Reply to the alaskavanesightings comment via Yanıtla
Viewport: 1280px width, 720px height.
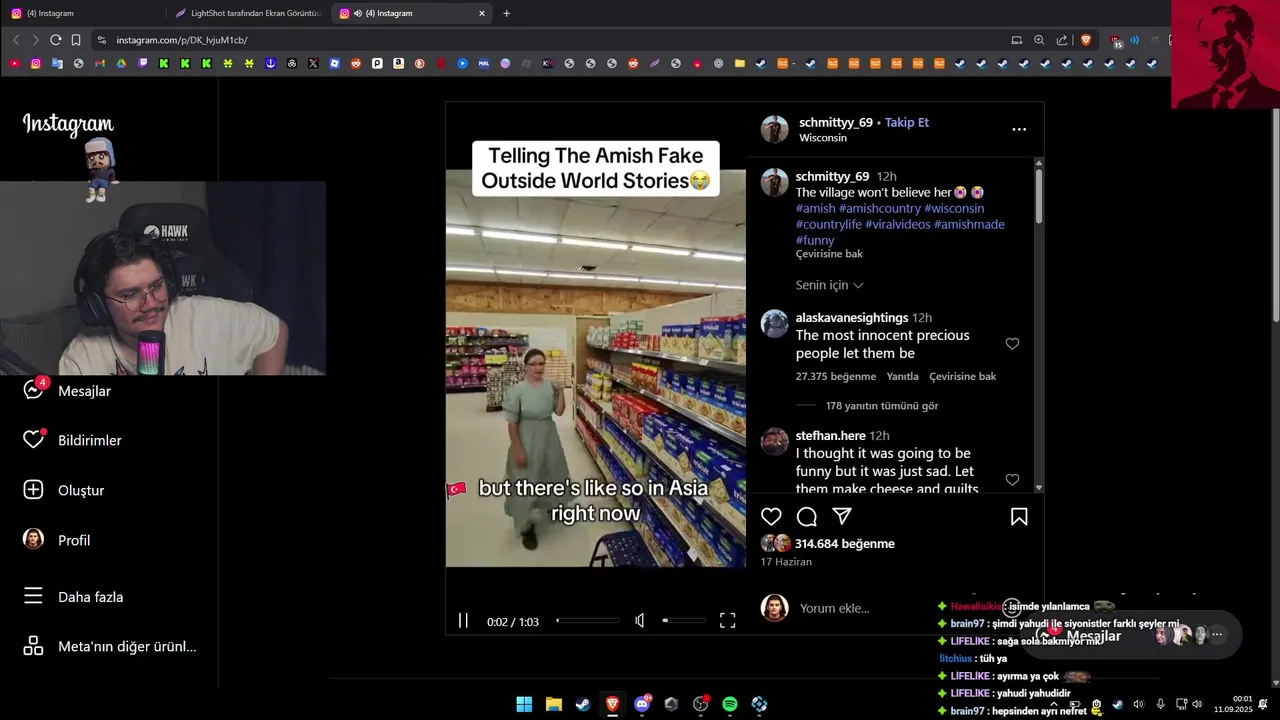903,377
